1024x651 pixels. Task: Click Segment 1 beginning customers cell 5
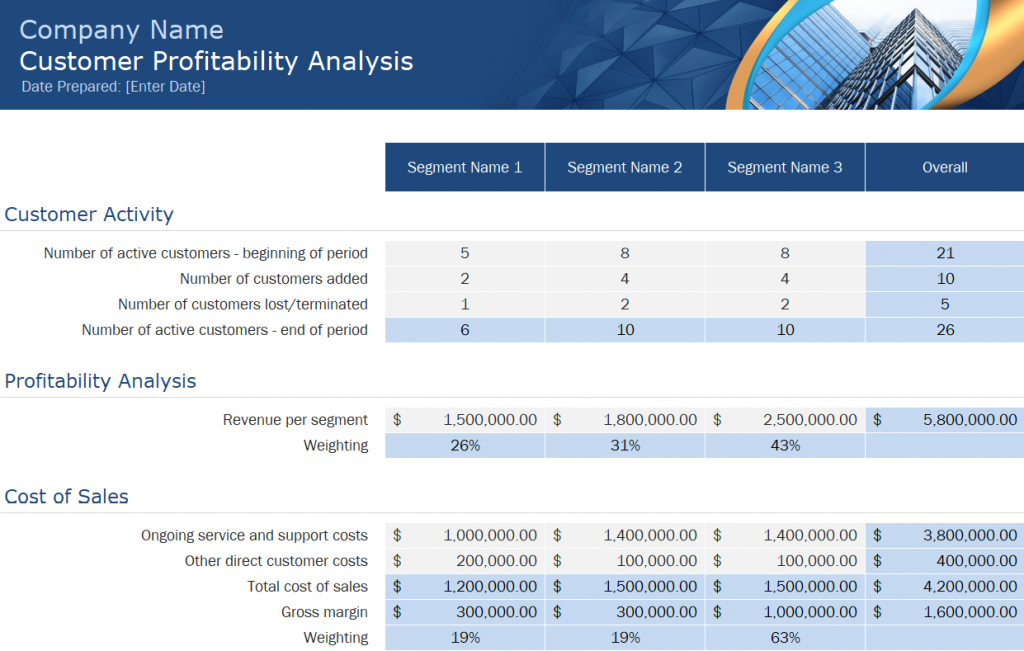click(465, 253)
